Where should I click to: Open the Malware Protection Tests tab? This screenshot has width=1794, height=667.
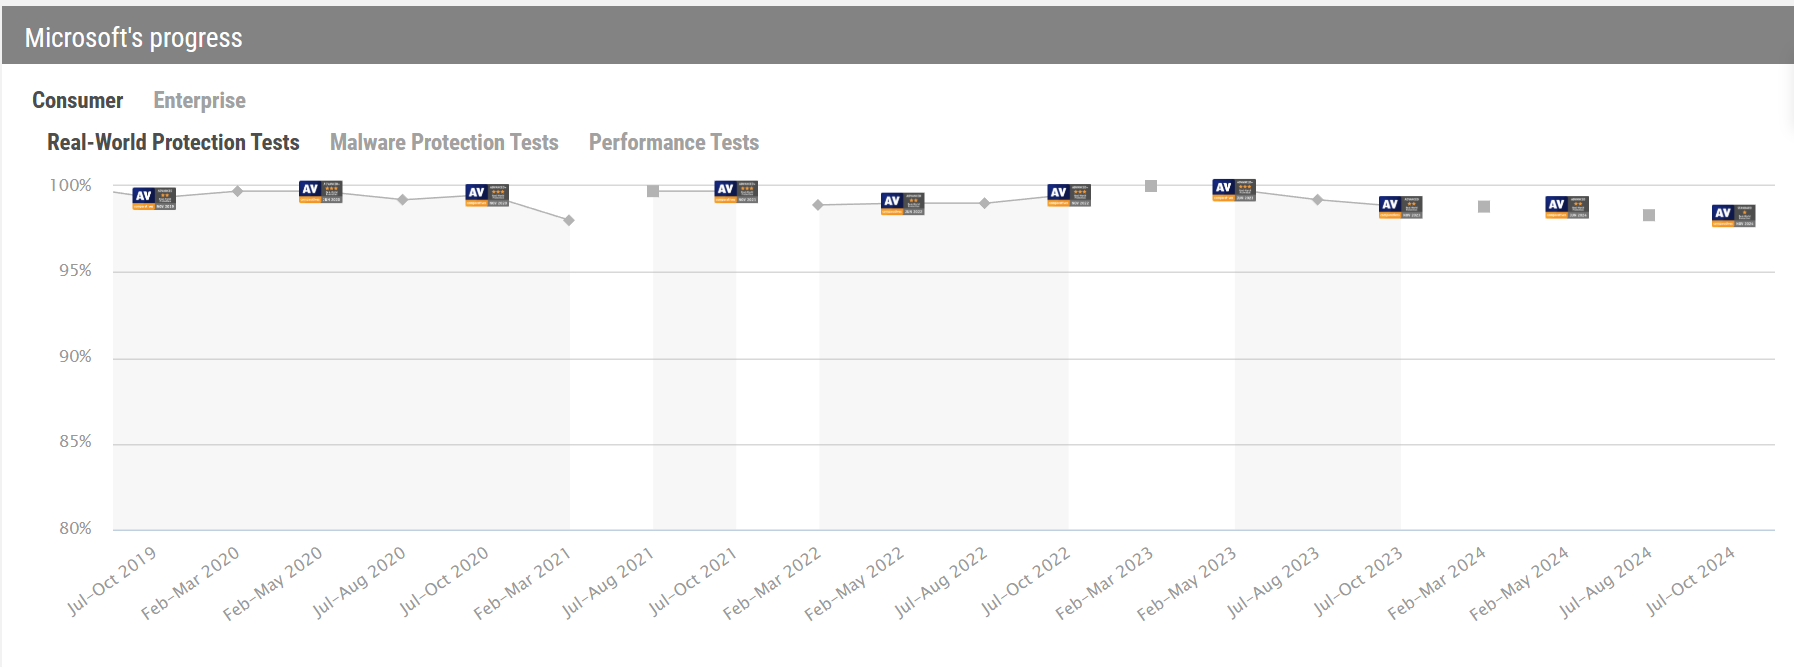[x=444, y=142]
